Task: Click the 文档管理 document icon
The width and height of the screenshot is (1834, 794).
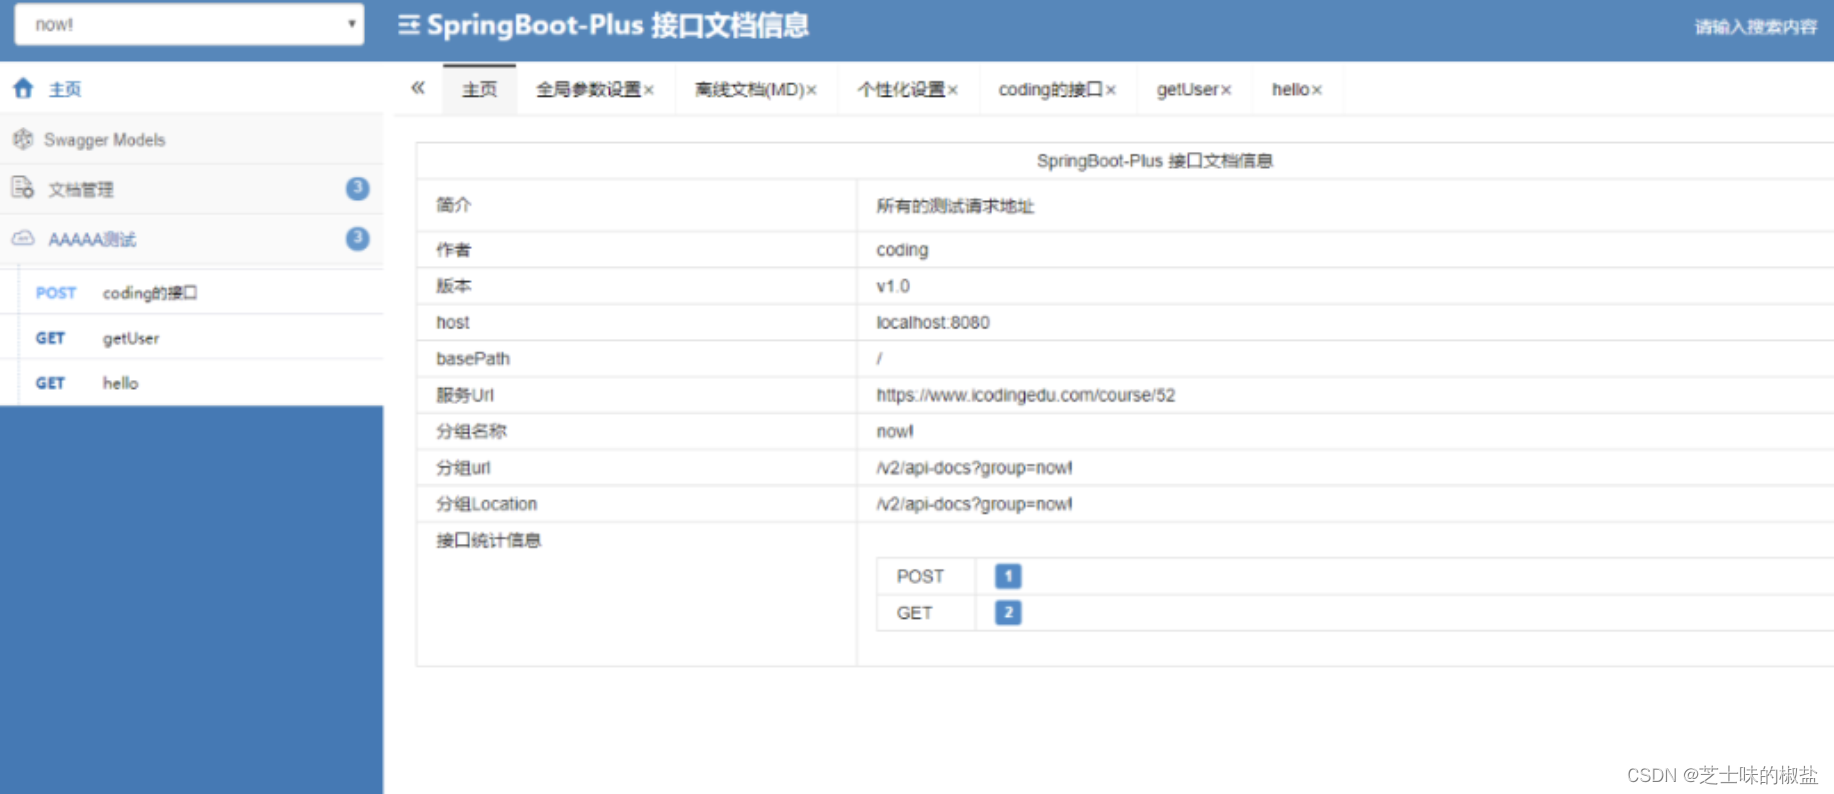Action: coord(22,188)
